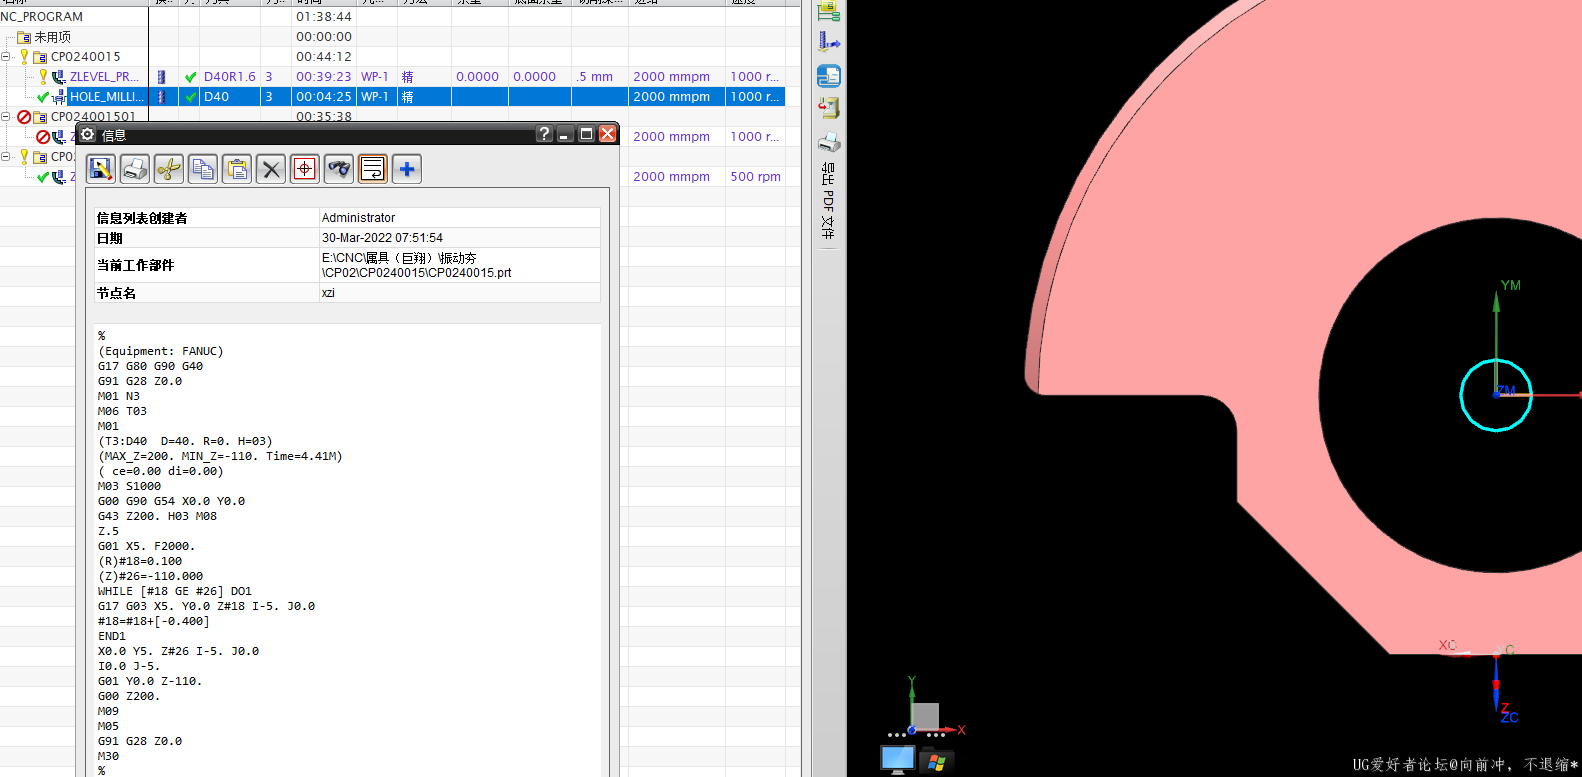
Task: Click the tool-with-arrow postprocess icon in the side bar
Action: point(829,42)
